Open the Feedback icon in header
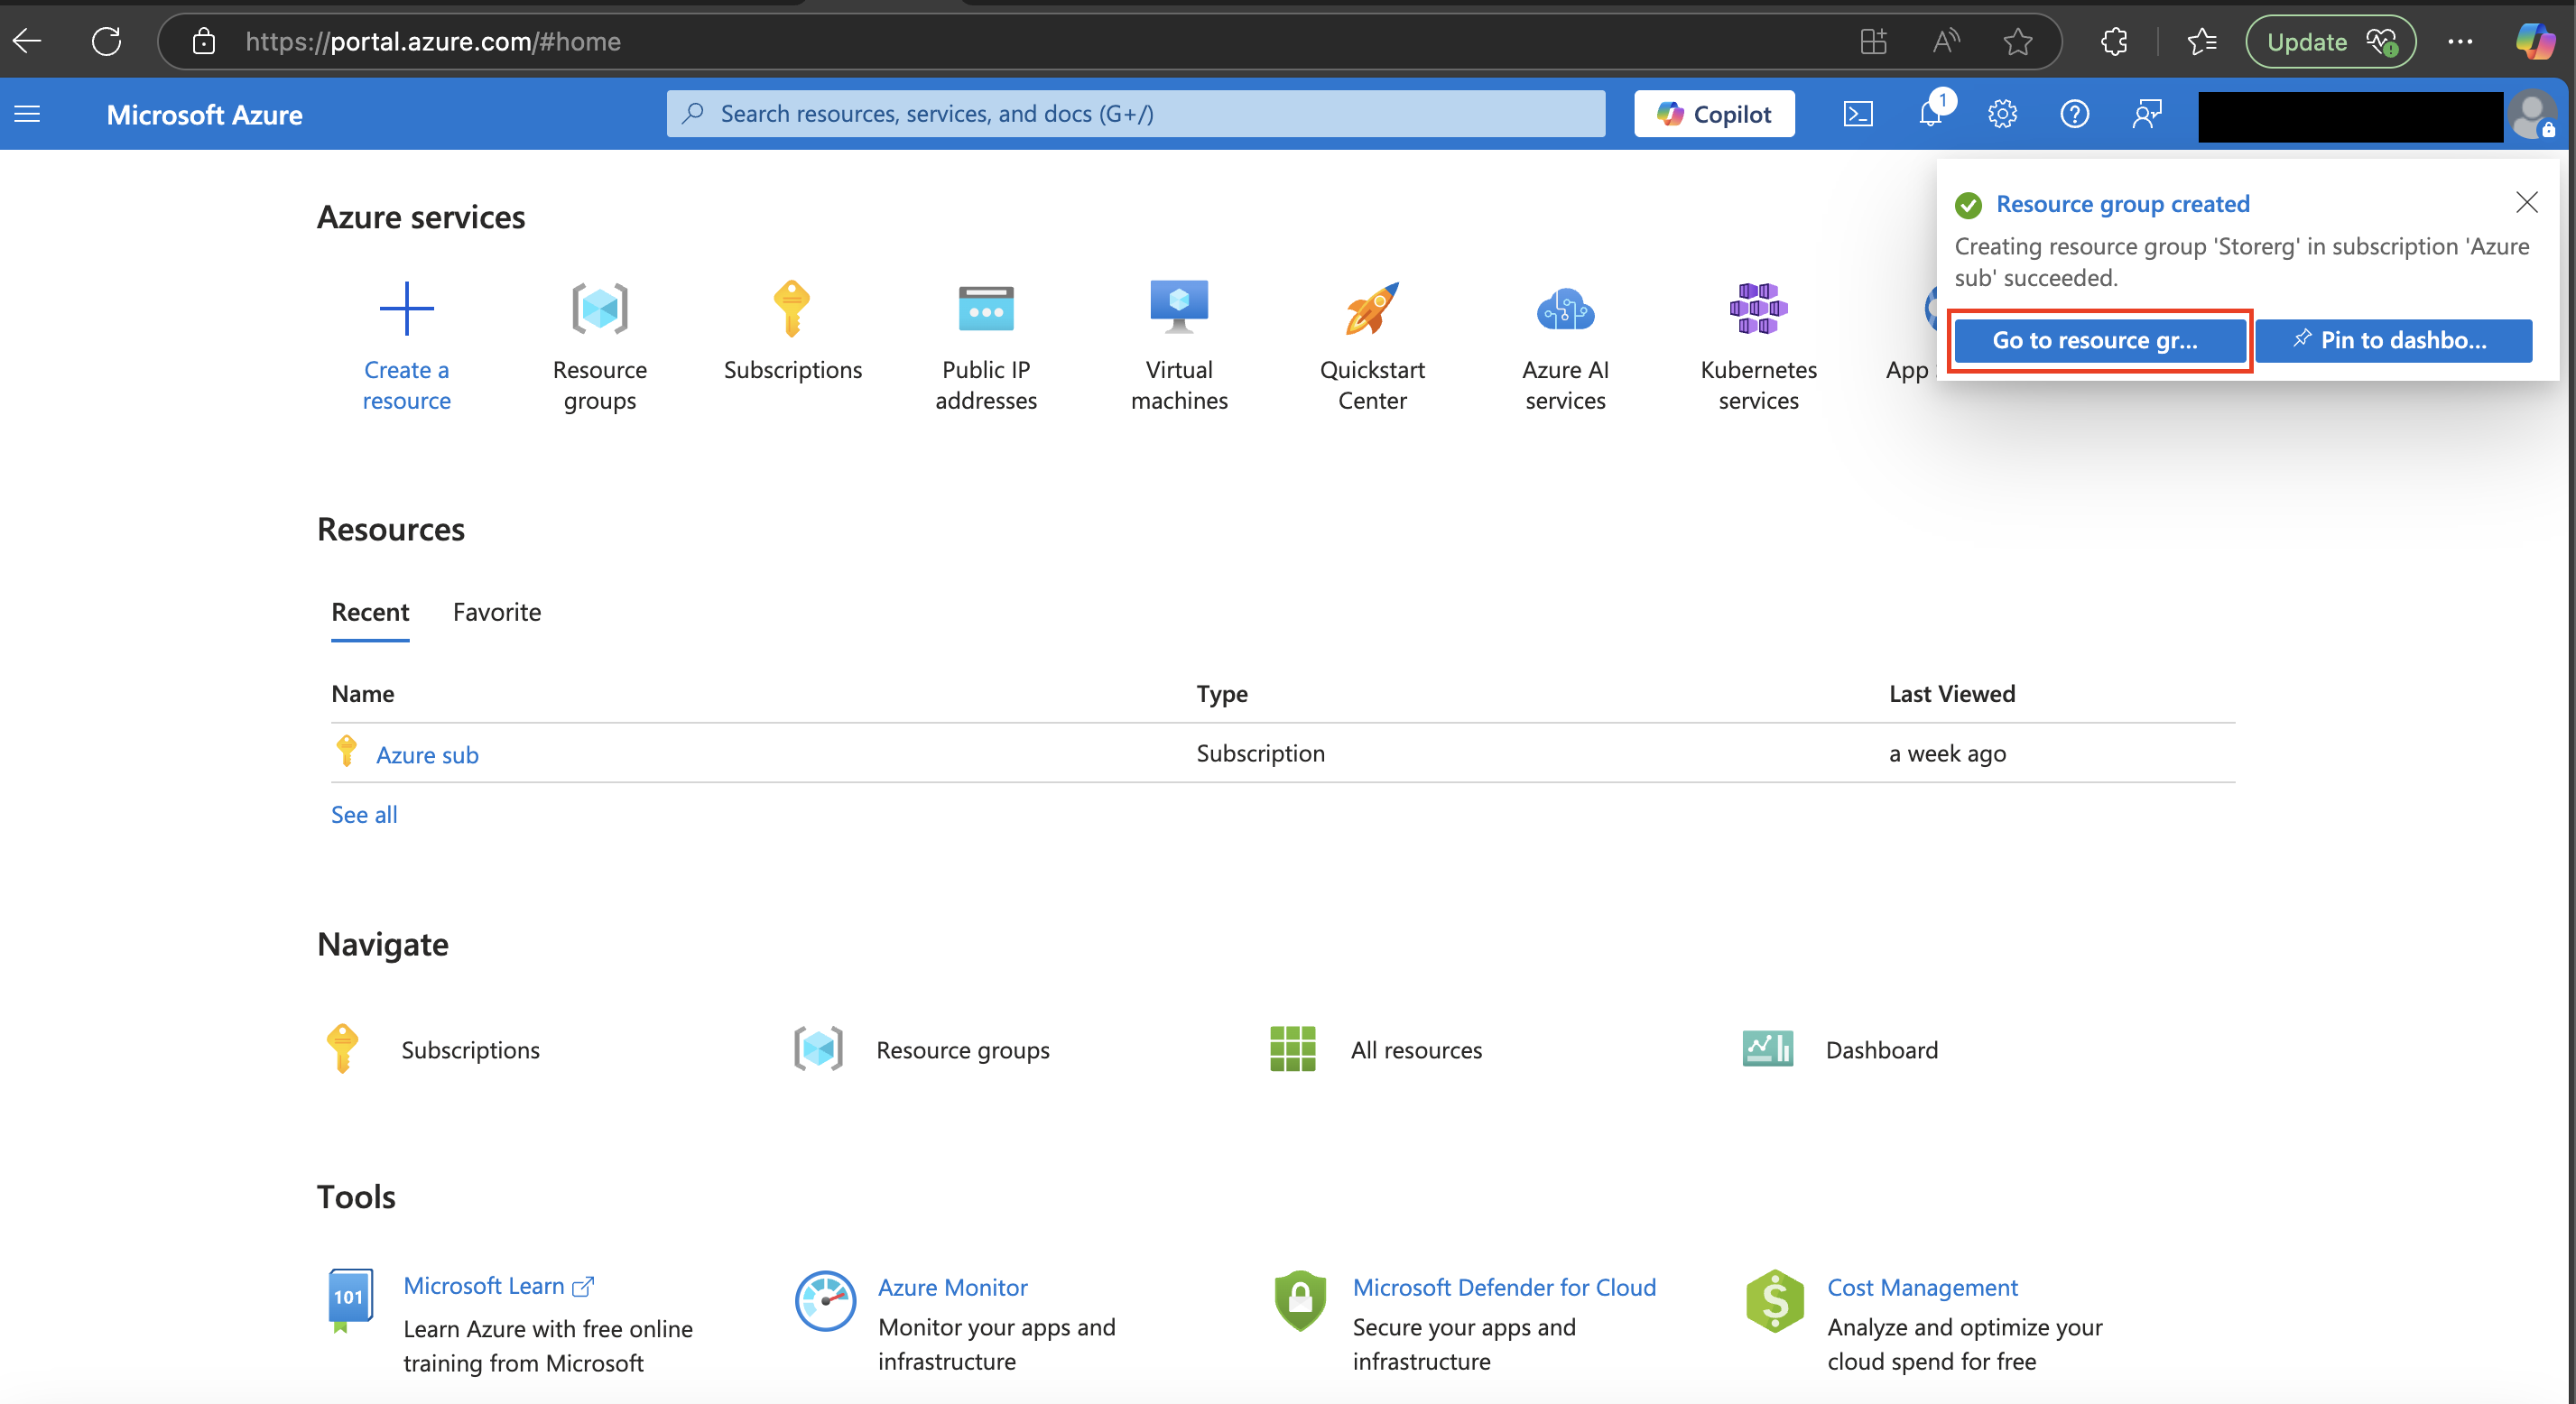Image resolution: width=2576 pixels, height=1404 pixels. 2147,114
